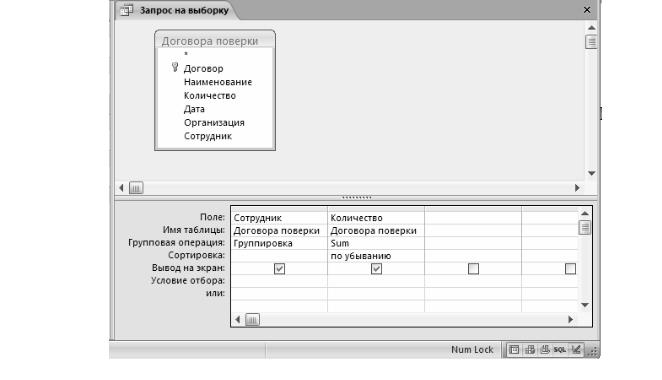Click или cell under Сотрудник column
The height and width of the screenshot is (380, 662).
(279, 294)
